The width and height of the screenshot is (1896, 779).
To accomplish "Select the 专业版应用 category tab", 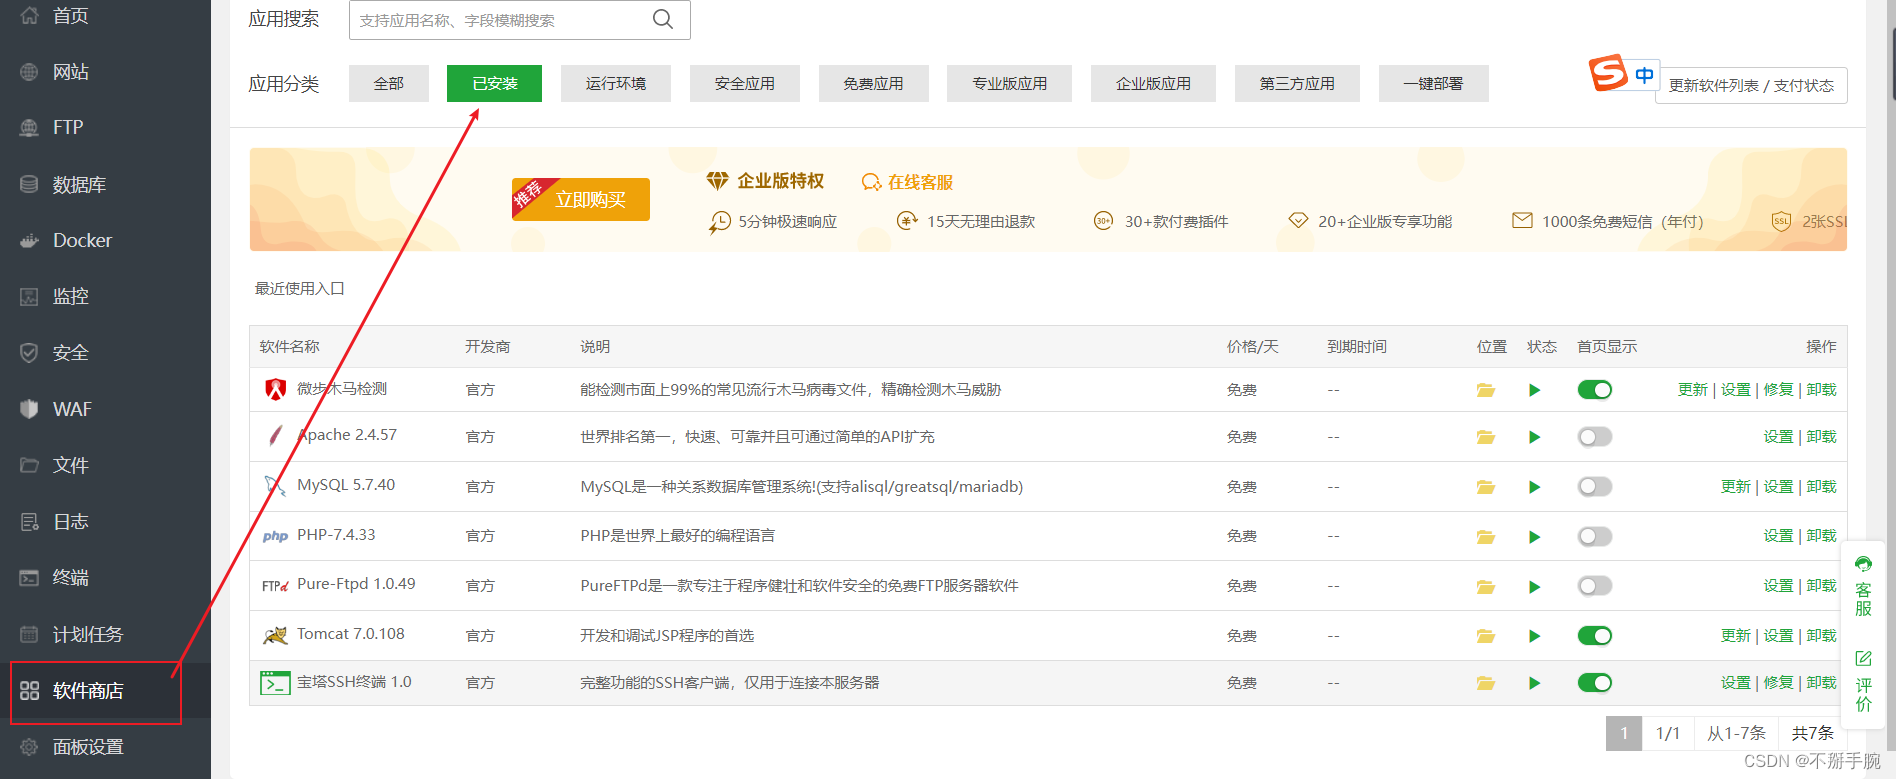I will [1010, 84].
